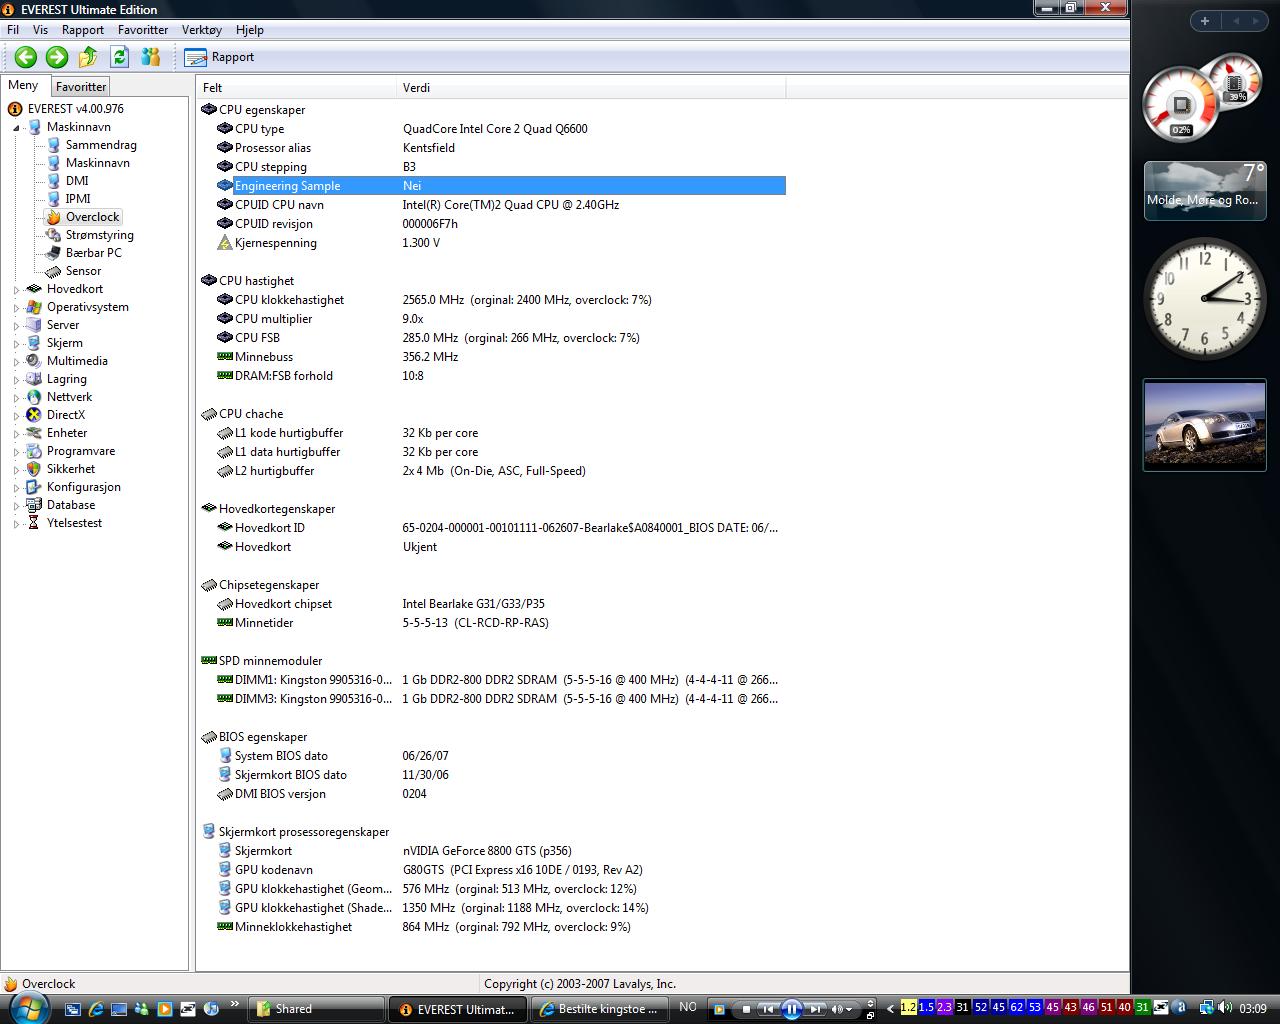Click the green Back arrow in toolbar
1280x1024 pixels.
pos(26,57)
